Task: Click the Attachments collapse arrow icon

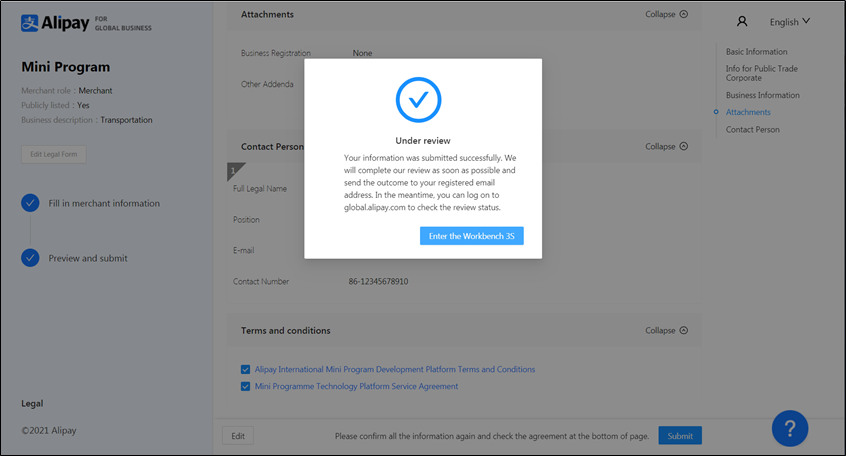Action: [684, 15]
